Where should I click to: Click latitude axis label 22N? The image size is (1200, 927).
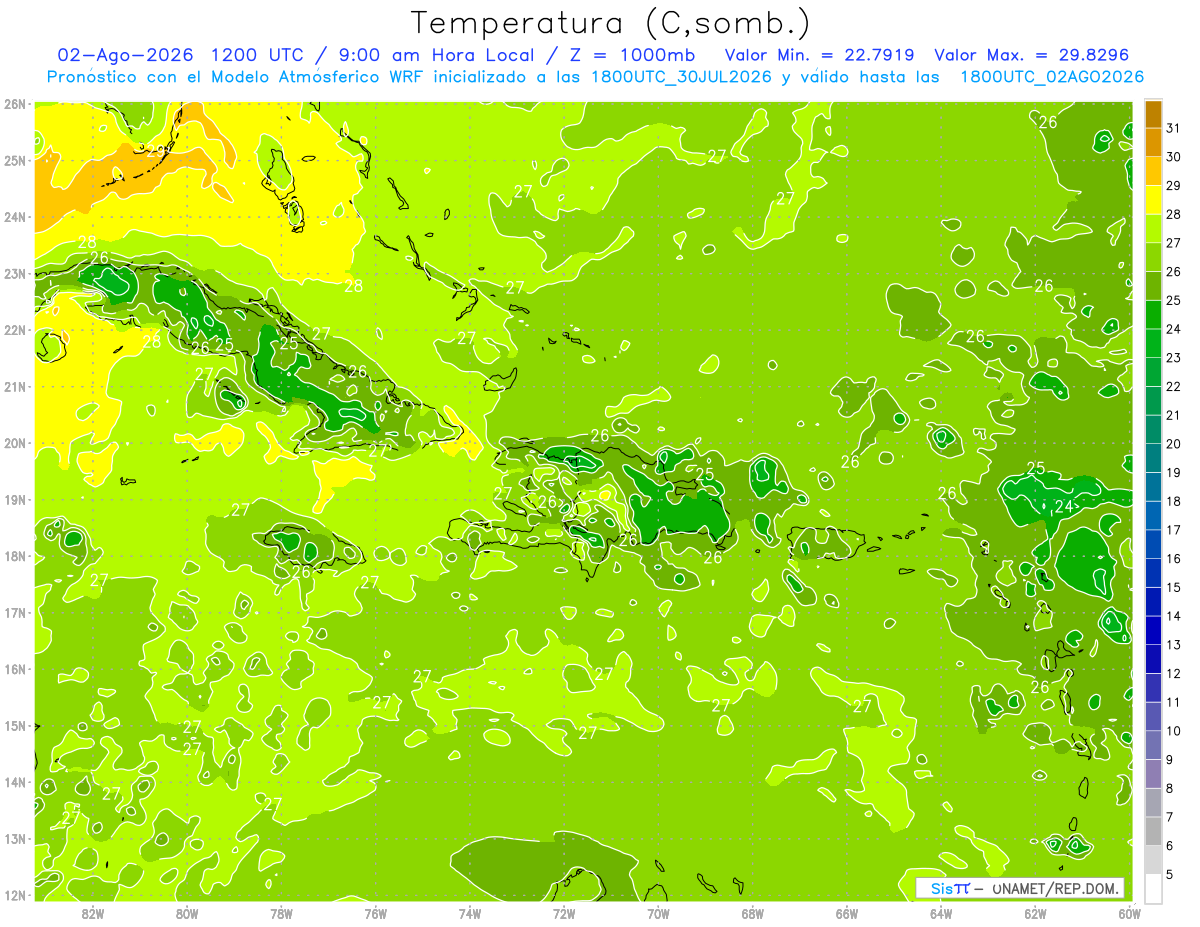(x=15, y=330)
